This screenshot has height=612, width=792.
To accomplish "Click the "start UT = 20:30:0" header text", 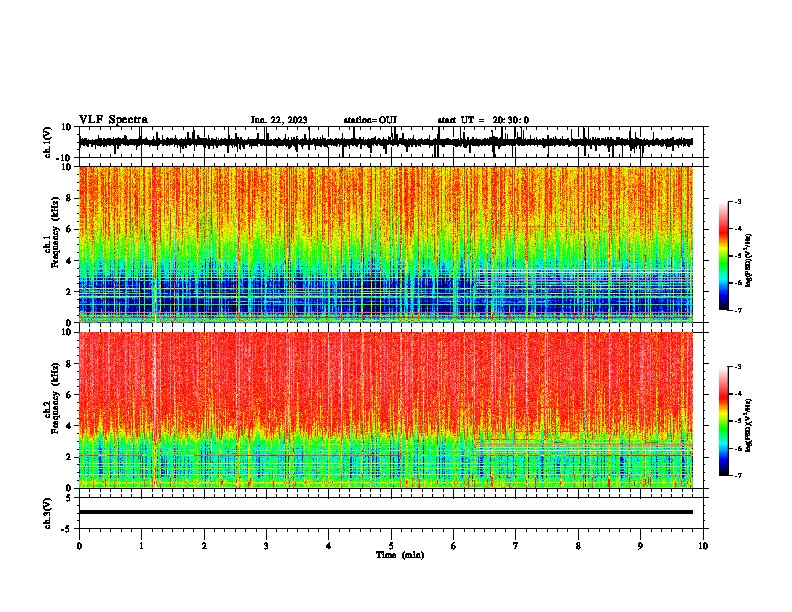I will point(483,120).
